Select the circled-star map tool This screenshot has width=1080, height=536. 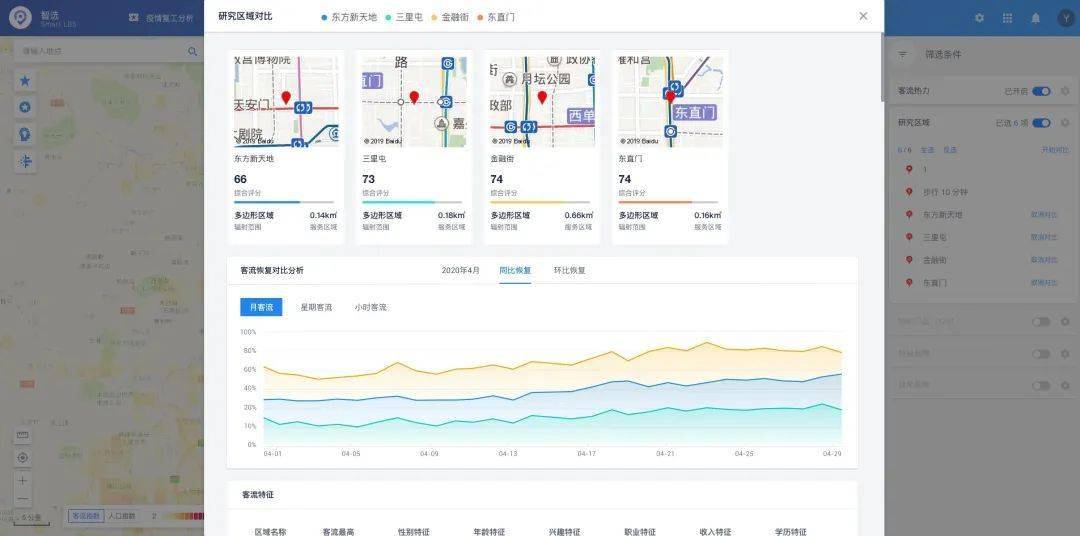[x=25, y=107]
